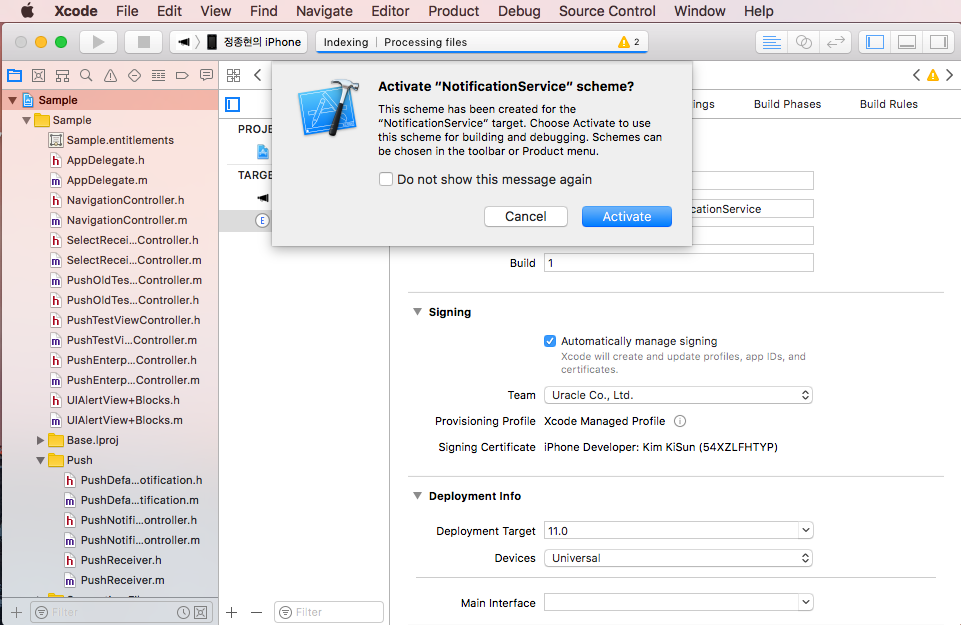Open the Issue navigator warning icon
Viewport: 961px width, 625px height.
pos(110,75)
